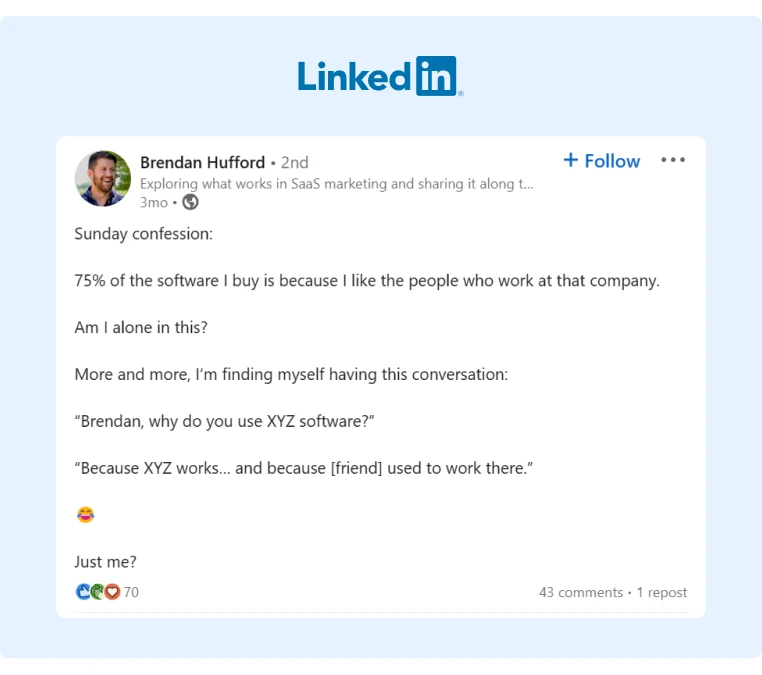Click the plus icon beside Follow

coord(571,160)
